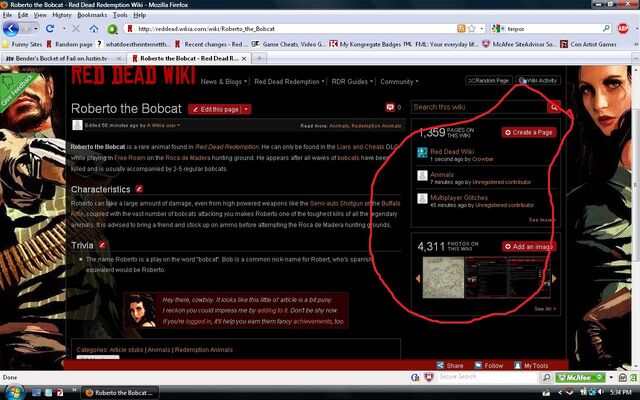Screen dimensions: 640x400
Task: Open the address bar history dropdown arrow
Action: 482,29
